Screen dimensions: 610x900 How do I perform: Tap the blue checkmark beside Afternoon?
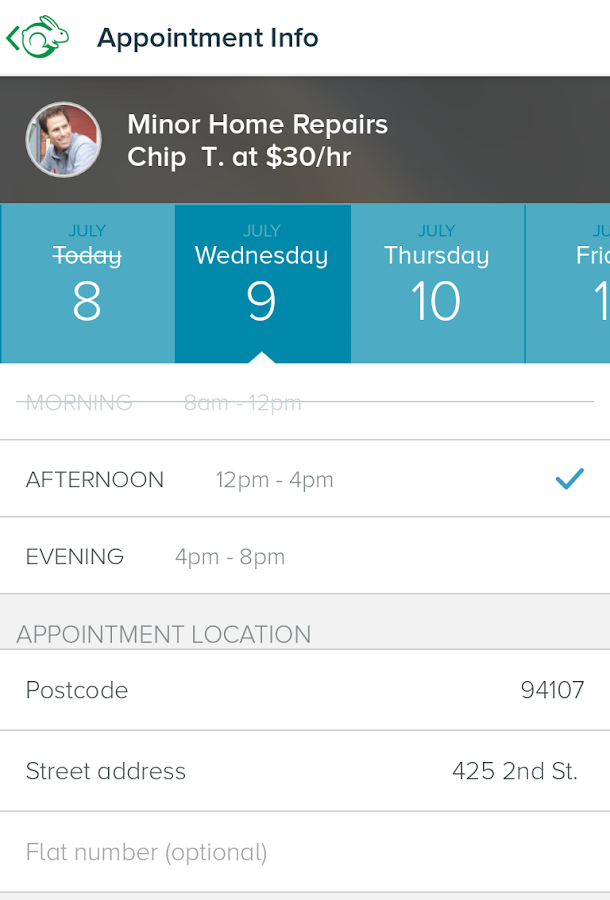(569, 478)
